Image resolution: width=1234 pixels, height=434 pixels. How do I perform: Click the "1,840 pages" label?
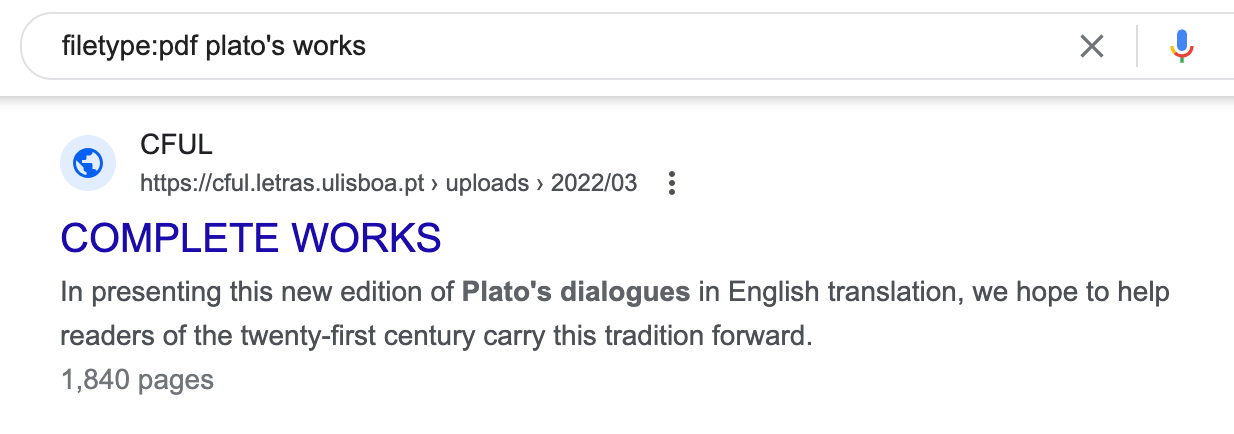pyautogui.click(x=137, y=380)
